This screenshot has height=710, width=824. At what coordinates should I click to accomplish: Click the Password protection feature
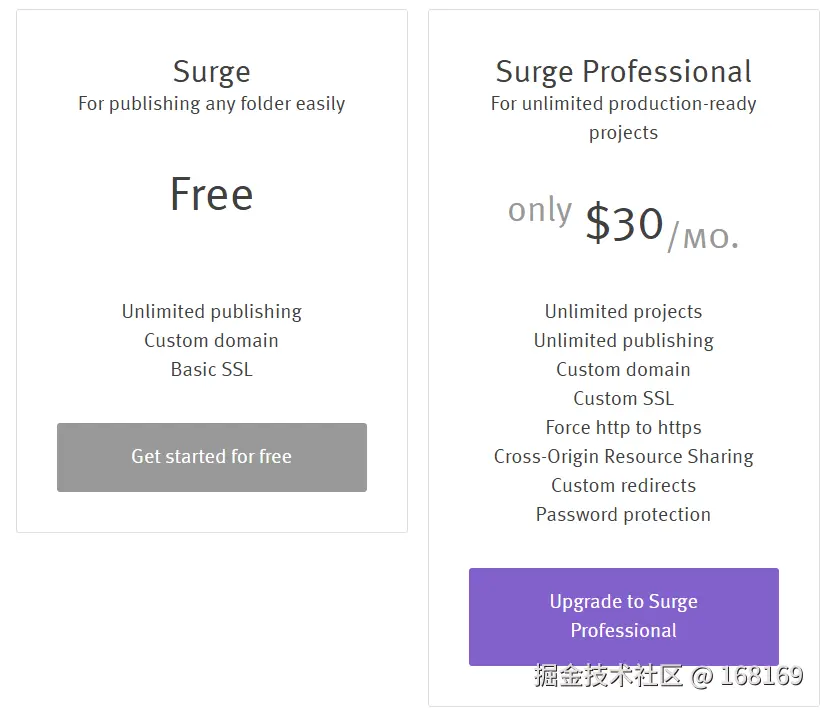tap(623, 515)
